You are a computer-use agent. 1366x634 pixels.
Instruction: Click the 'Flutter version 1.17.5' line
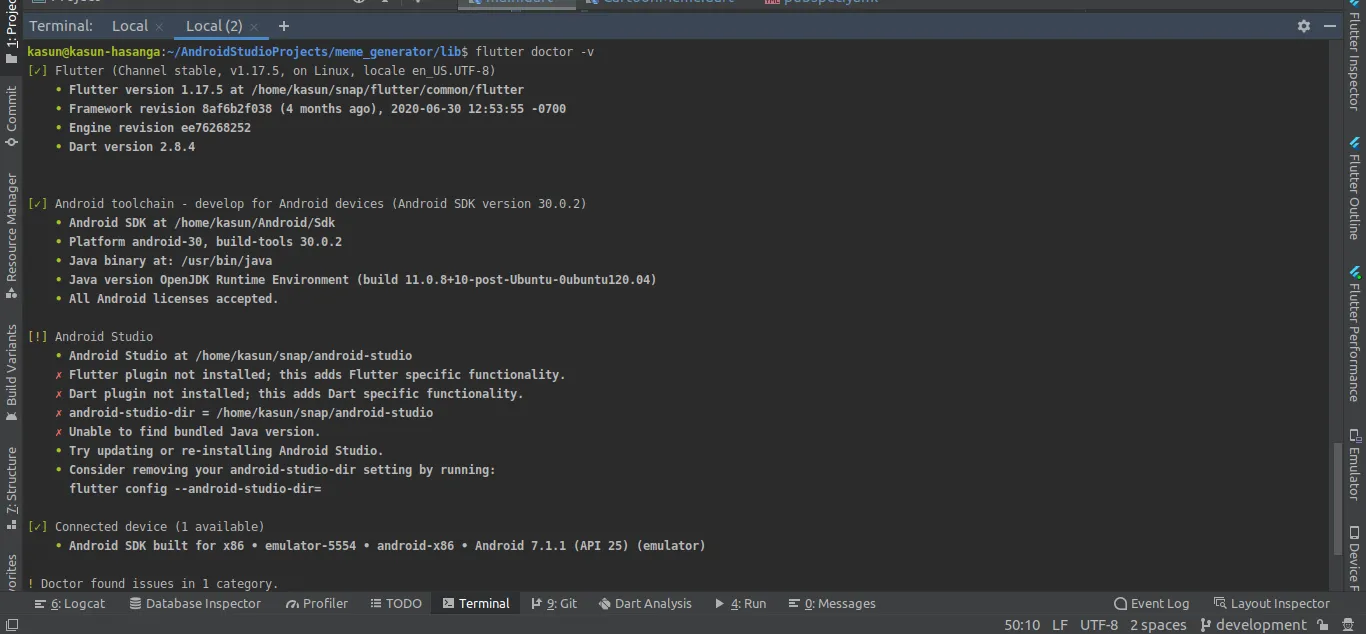click(x=296, y=90)
